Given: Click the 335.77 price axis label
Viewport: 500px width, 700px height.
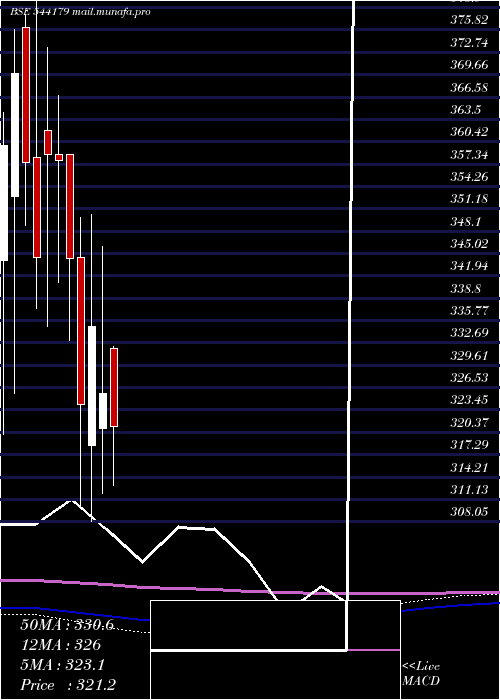Looking at the screenshot, I should tap(469, 311).
